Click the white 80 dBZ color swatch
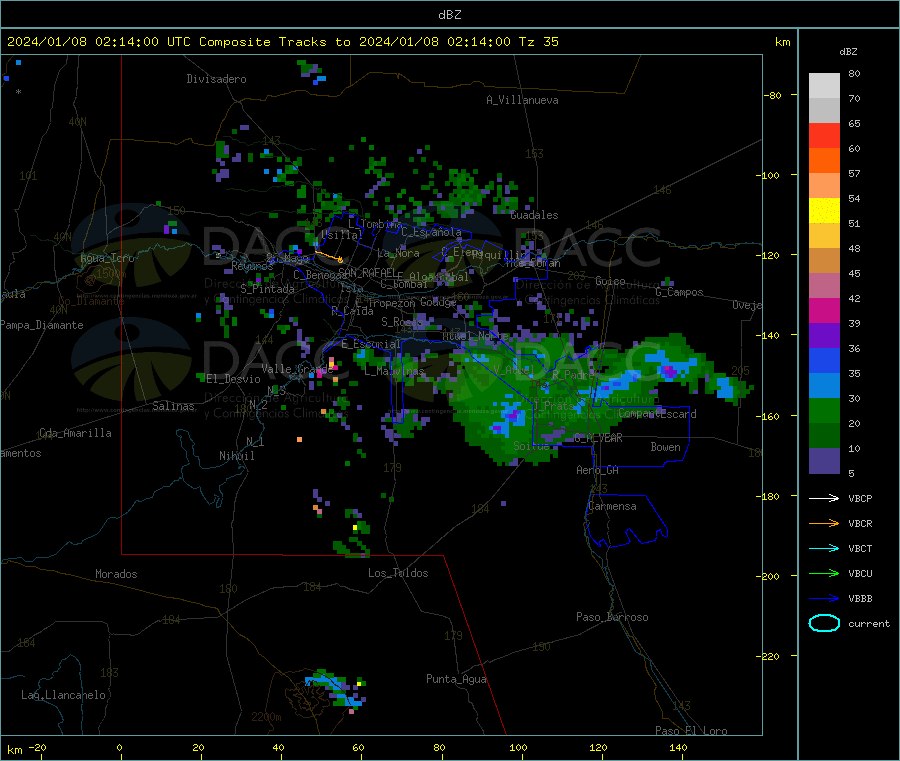The width and height of the screenshot is (900, 761). coord(824,86)
